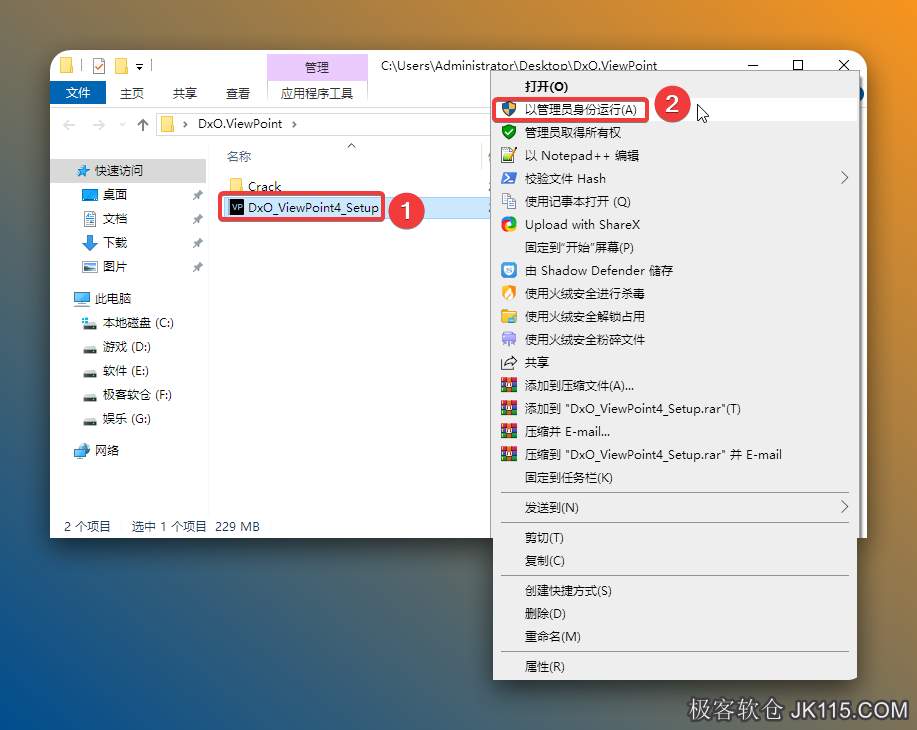Image resolution: width=917 pixels, height=730 pixels.
Task: Switch to the 共享 ribbon tab
Action: (x=185, y=93)
